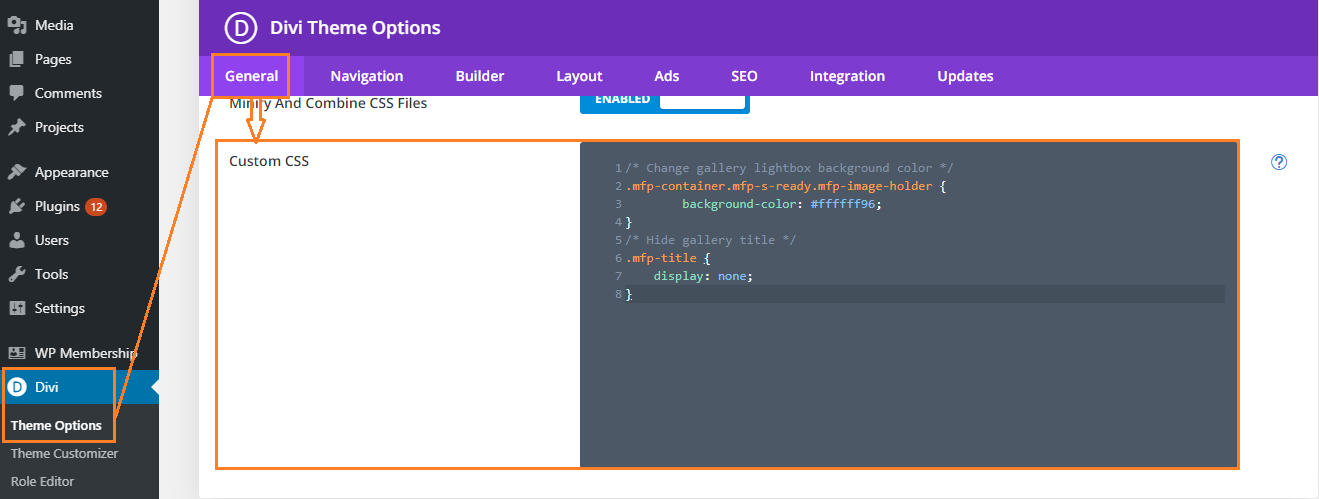
Task: Select the Ads tab
Action: [667, 76]
